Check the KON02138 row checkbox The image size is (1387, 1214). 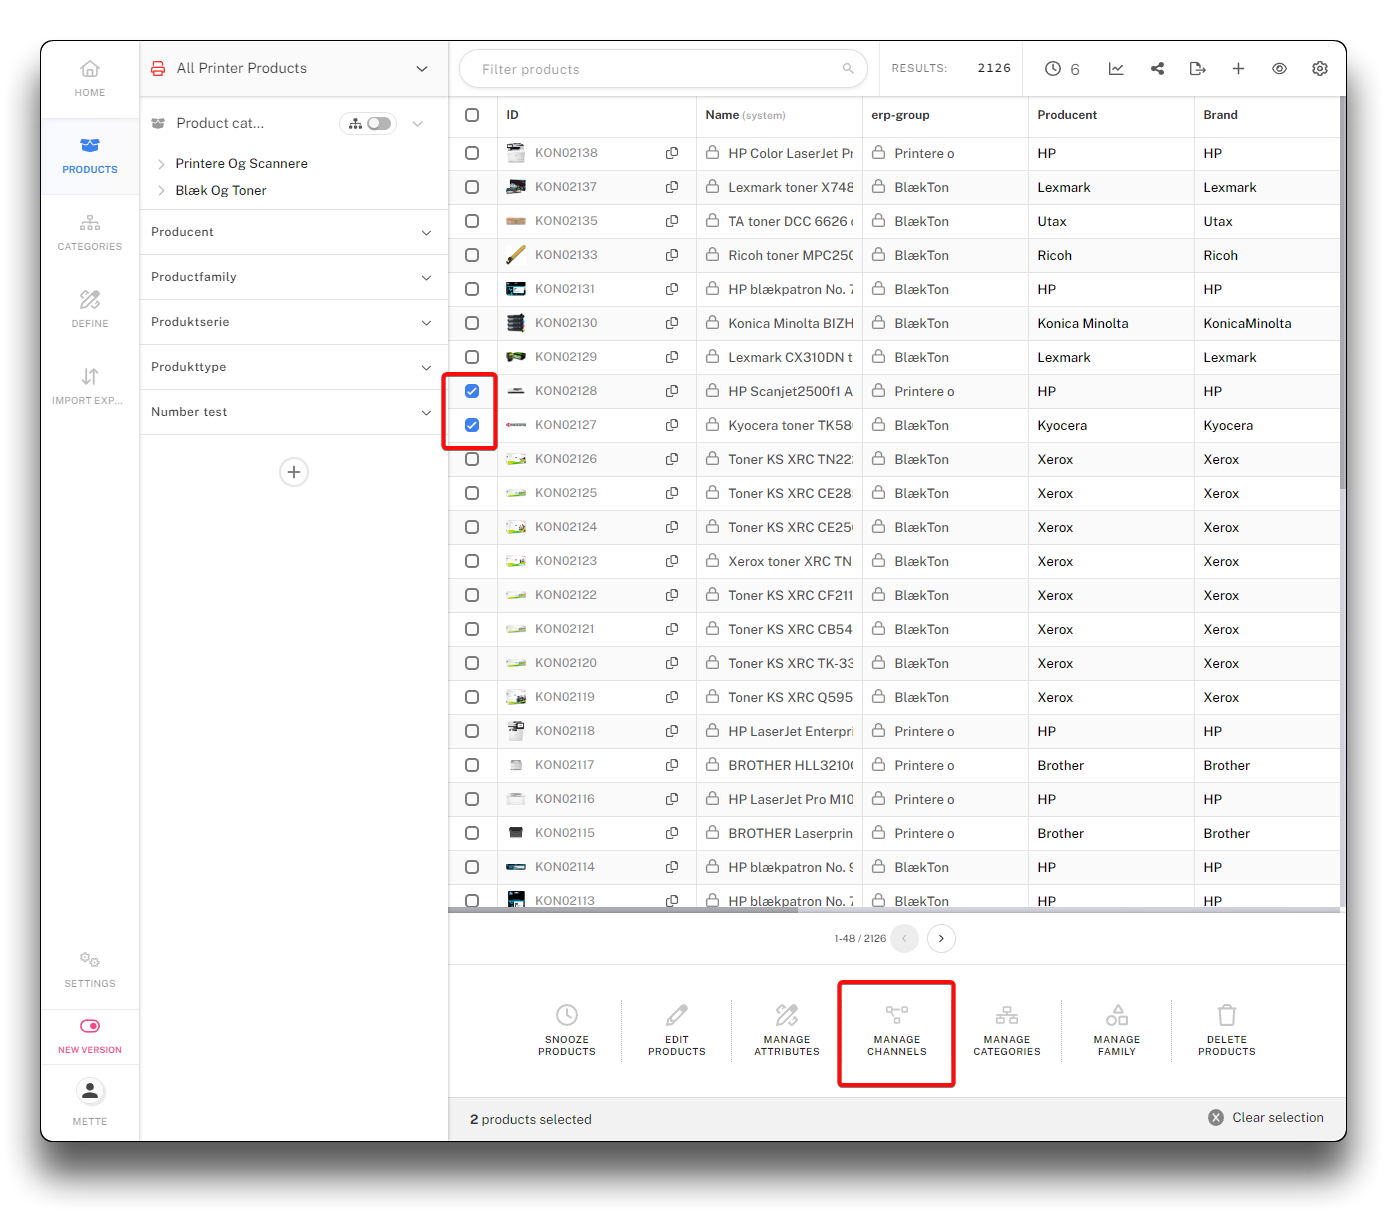click(x=472, y=153)
